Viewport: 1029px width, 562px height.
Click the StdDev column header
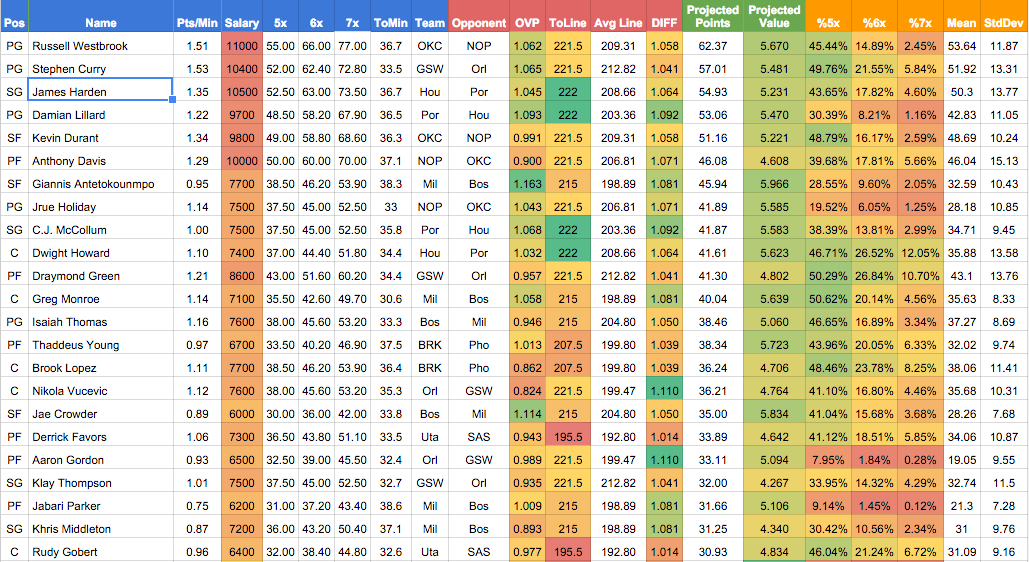1005,23
